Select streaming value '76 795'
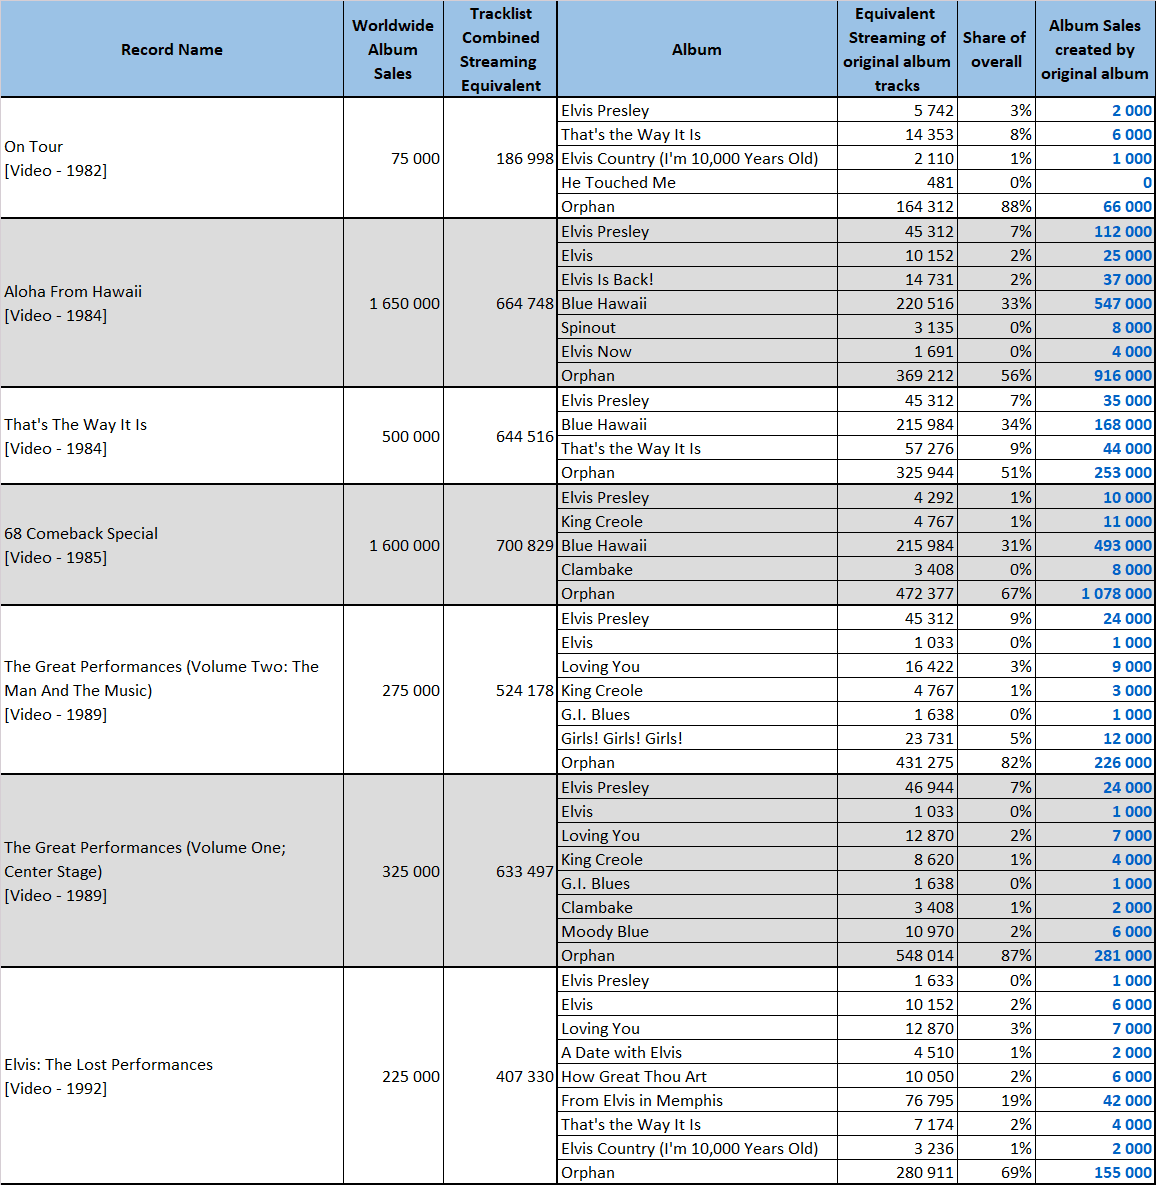This screenshot has width=1156, height=1185. [x=929, y=1100]
